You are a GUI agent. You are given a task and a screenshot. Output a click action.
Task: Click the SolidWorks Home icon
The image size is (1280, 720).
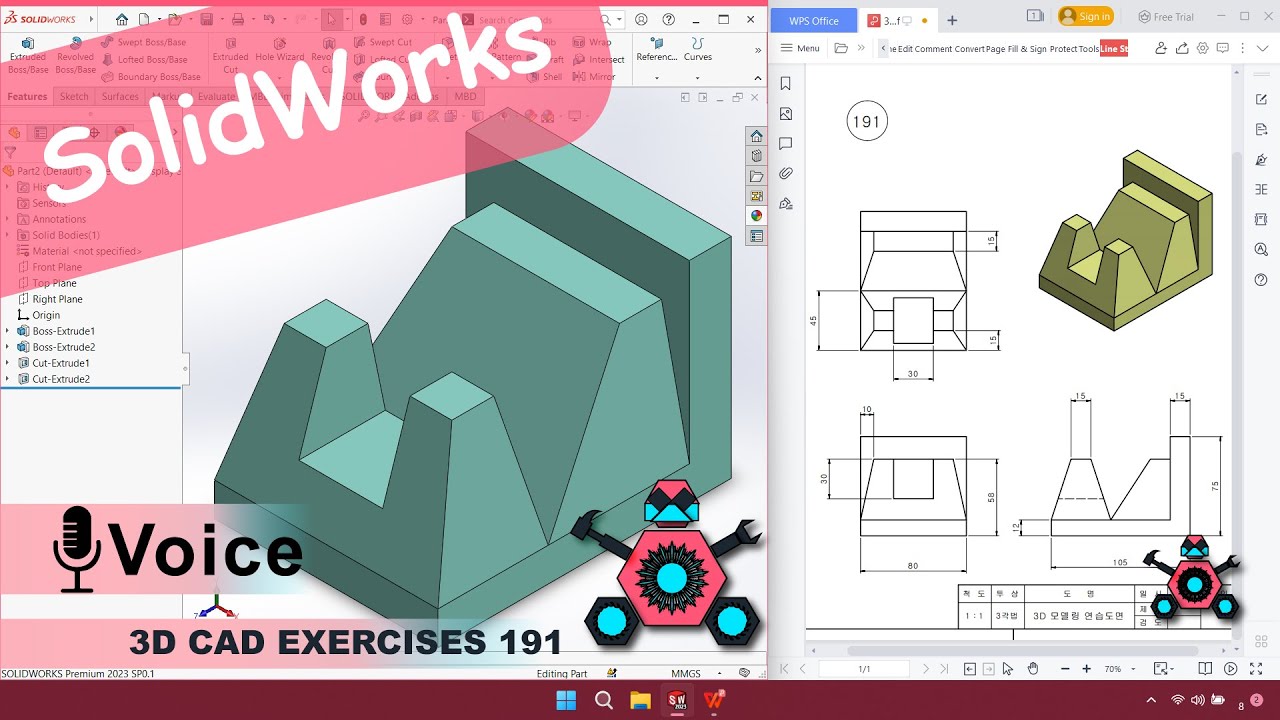tap(122, 19)
